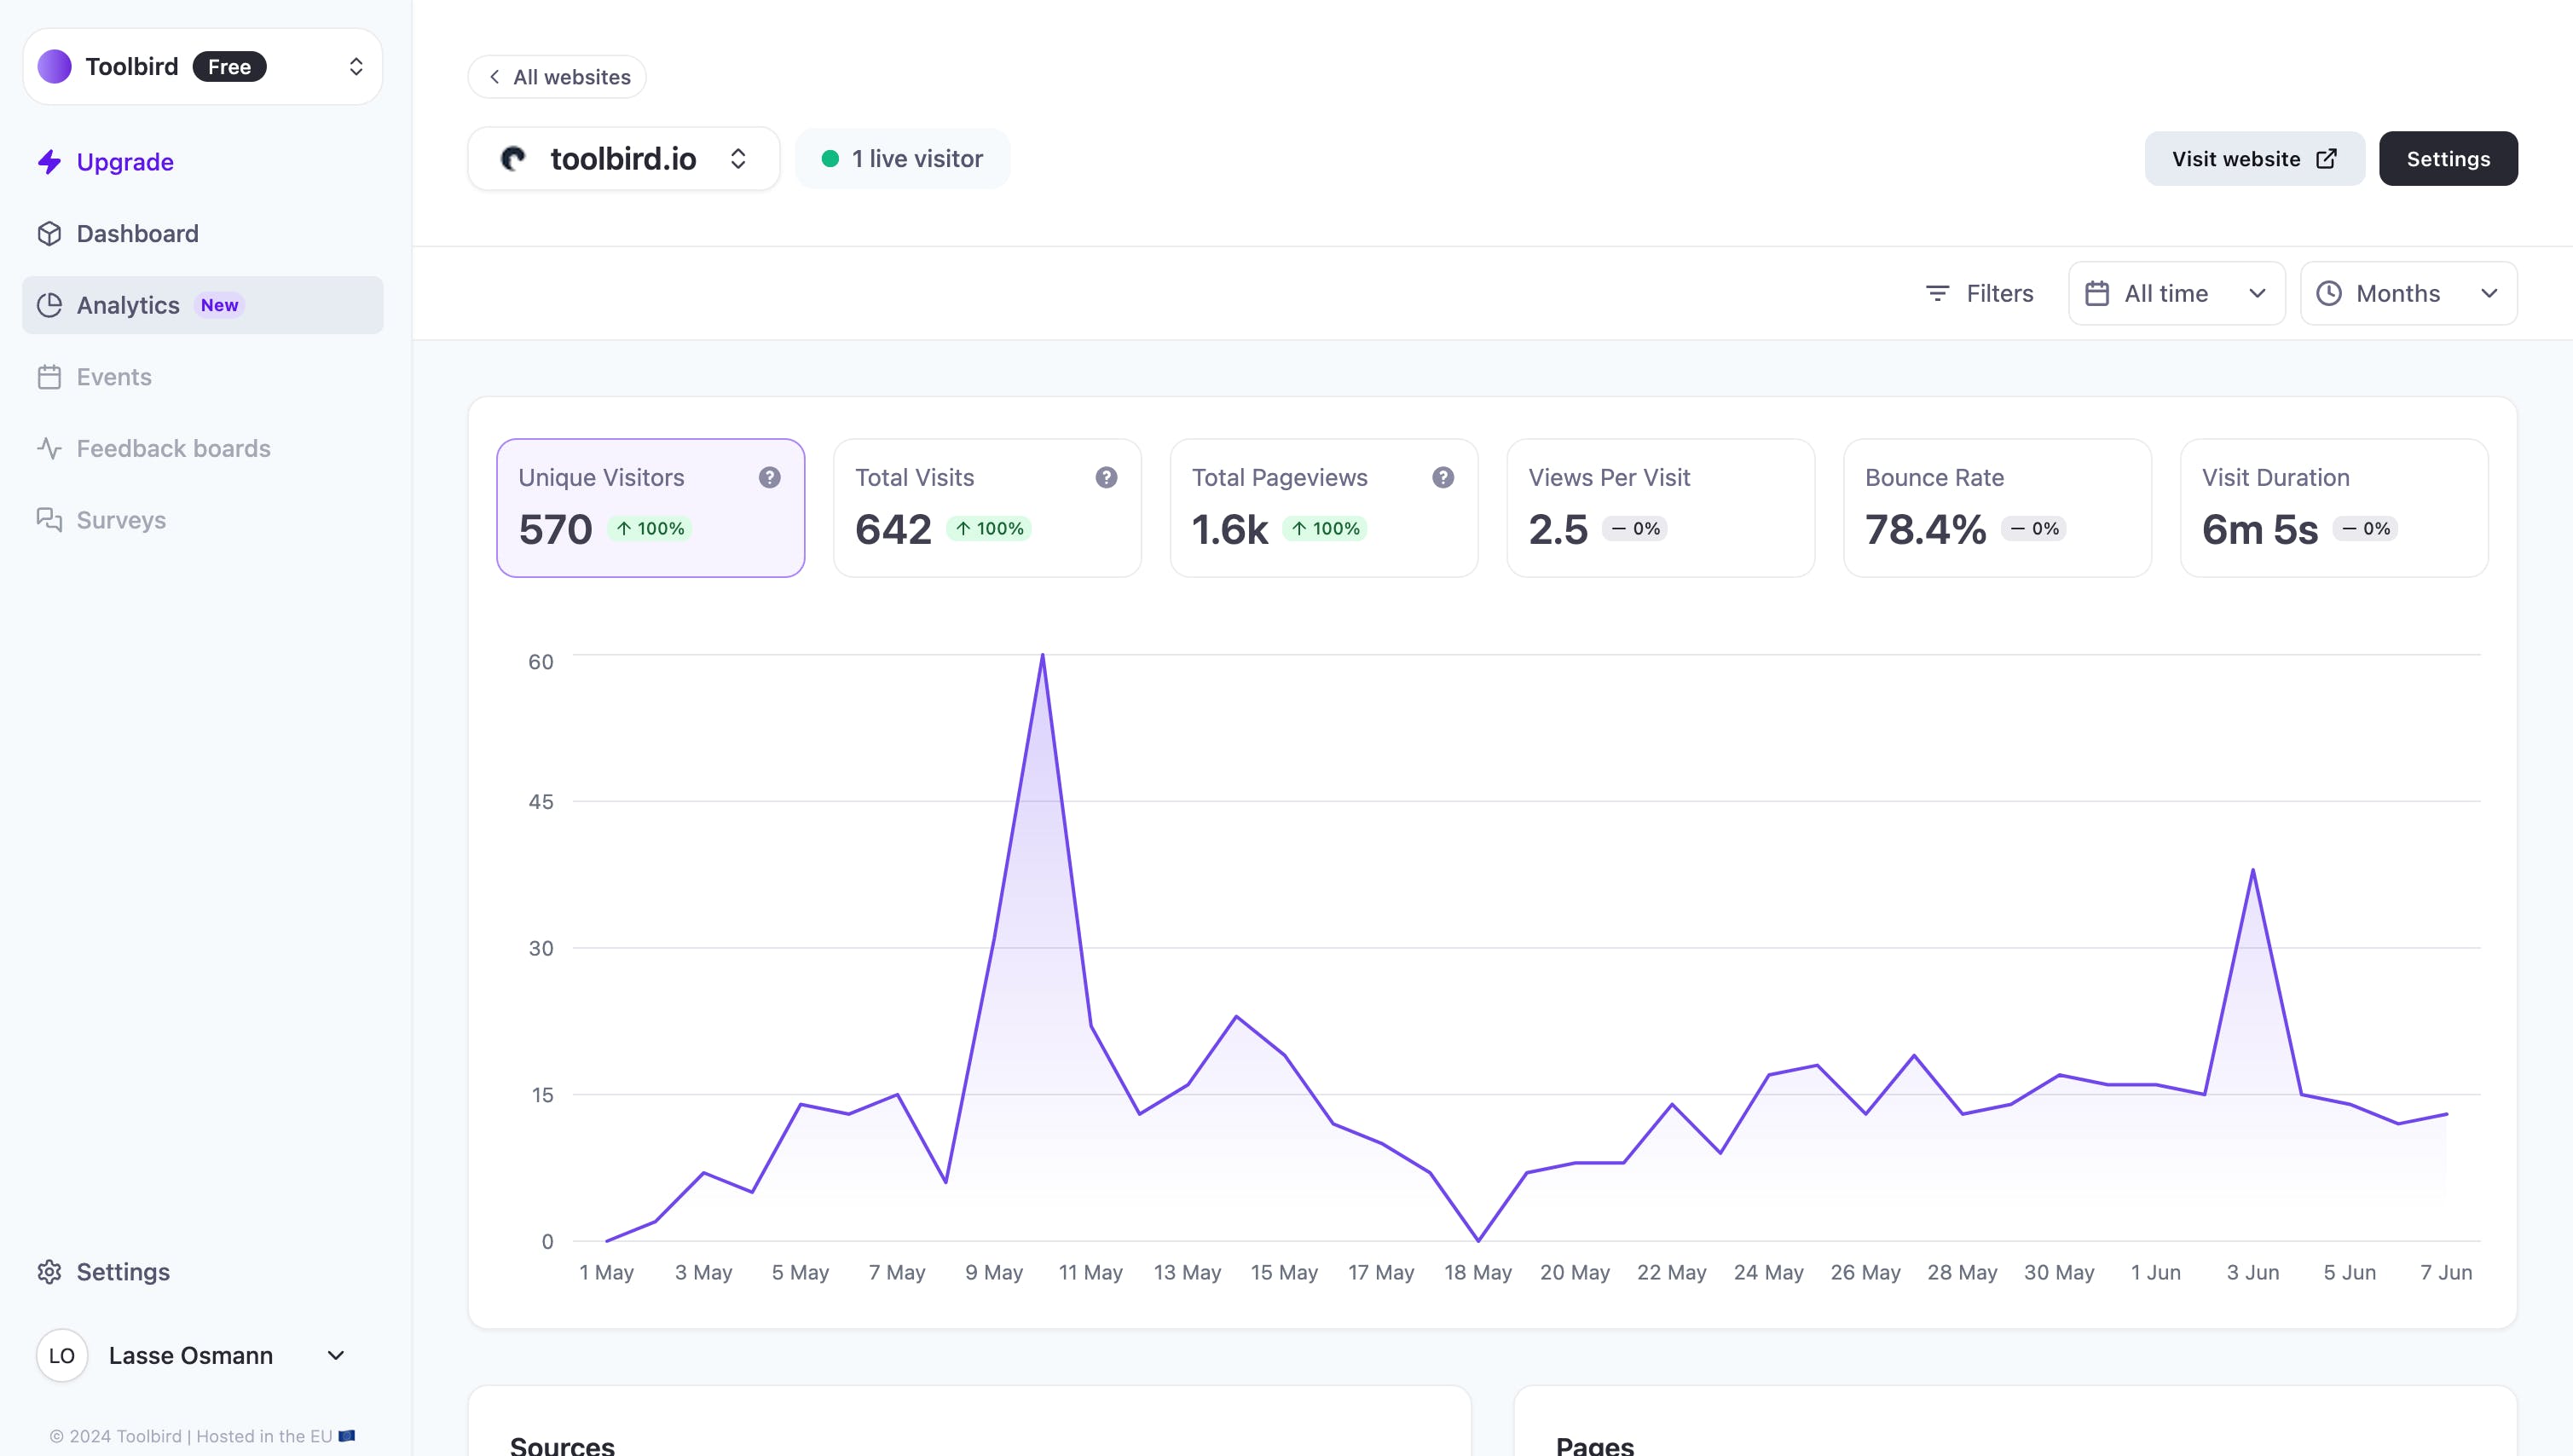This screenshot has width=2573, height=1456.
Task: Click the Visit website button
Action: click(x=2254, y=159)
